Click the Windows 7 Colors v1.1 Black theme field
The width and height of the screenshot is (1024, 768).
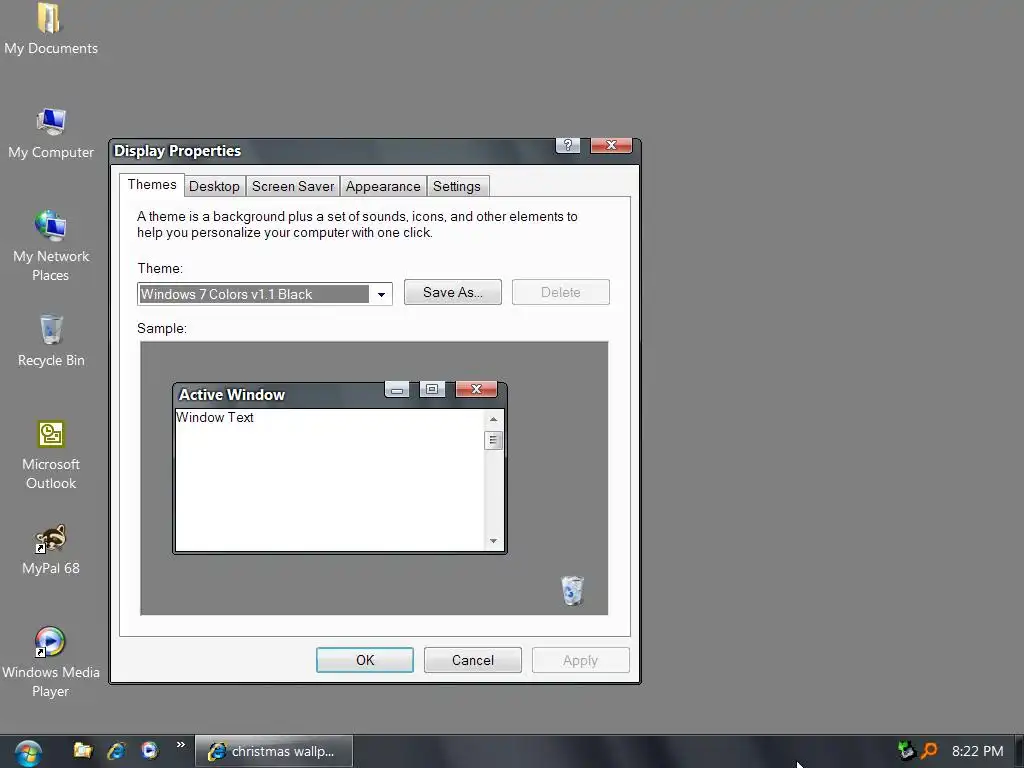(264, 294)
